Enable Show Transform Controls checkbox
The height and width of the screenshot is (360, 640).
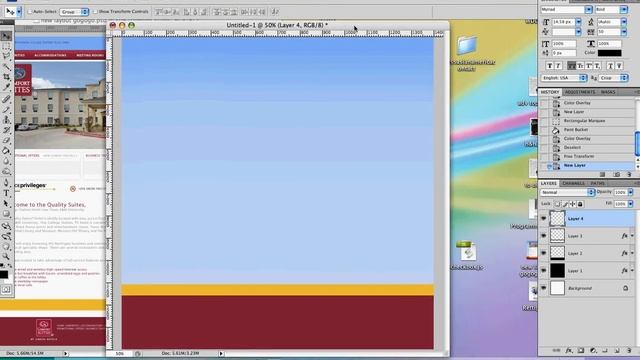(95, 12)
